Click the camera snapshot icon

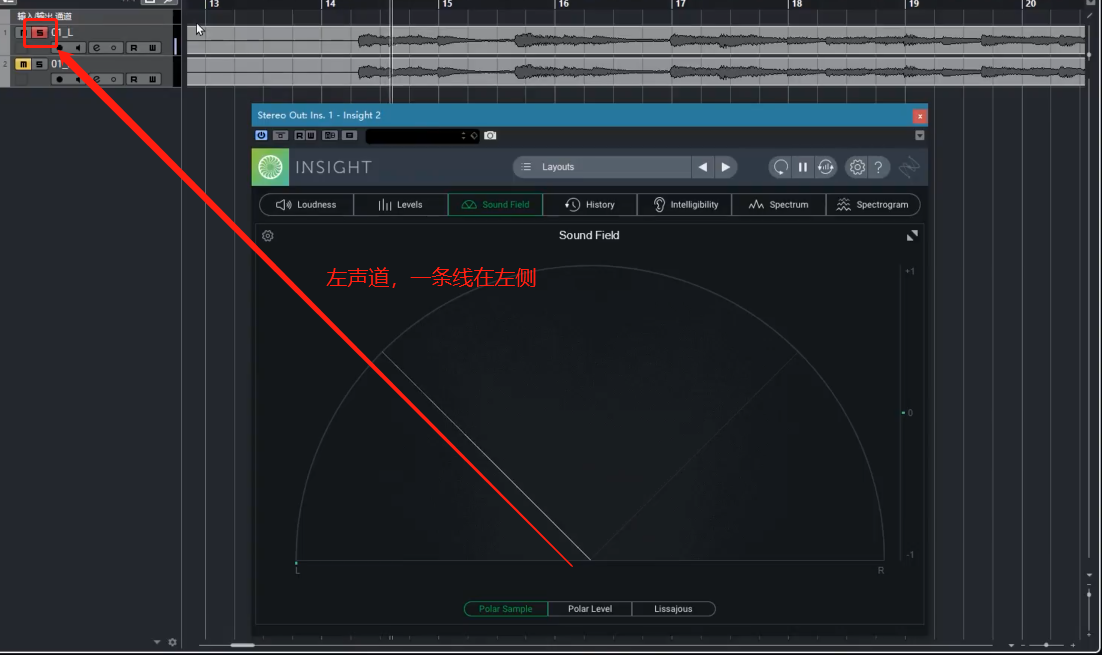(x=491, y=135)
